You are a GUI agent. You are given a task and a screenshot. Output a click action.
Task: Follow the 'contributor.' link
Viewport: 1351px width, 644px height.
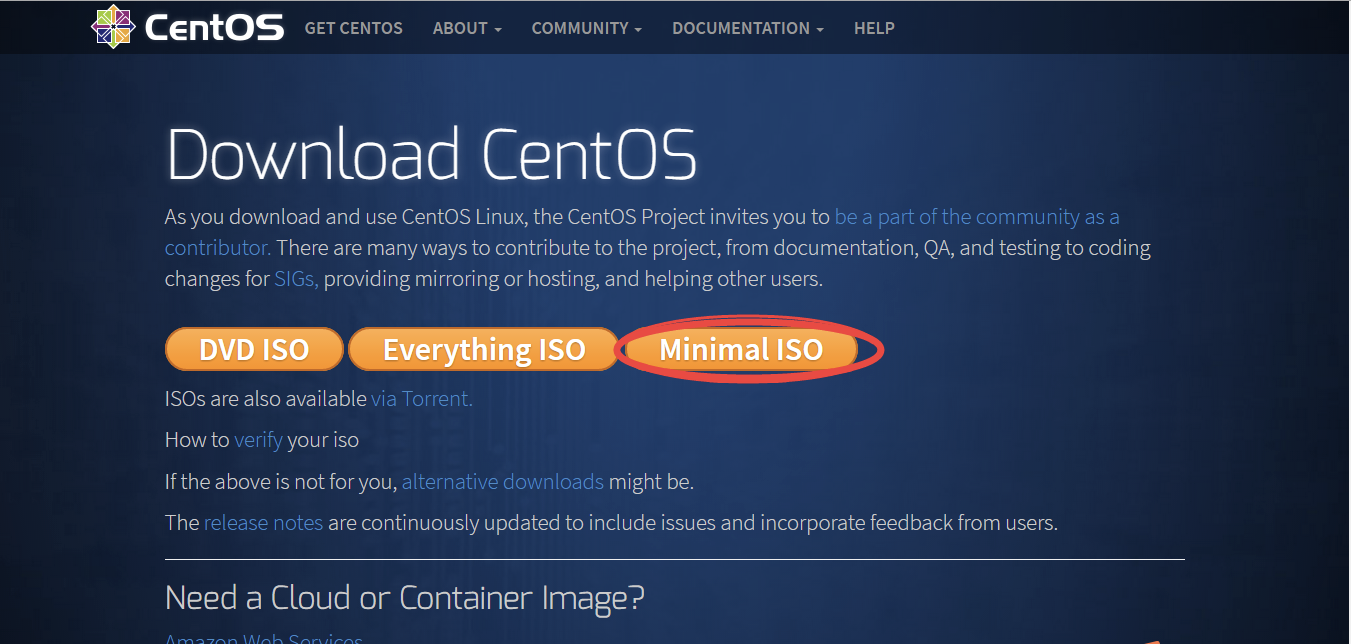tap(218, 247)
